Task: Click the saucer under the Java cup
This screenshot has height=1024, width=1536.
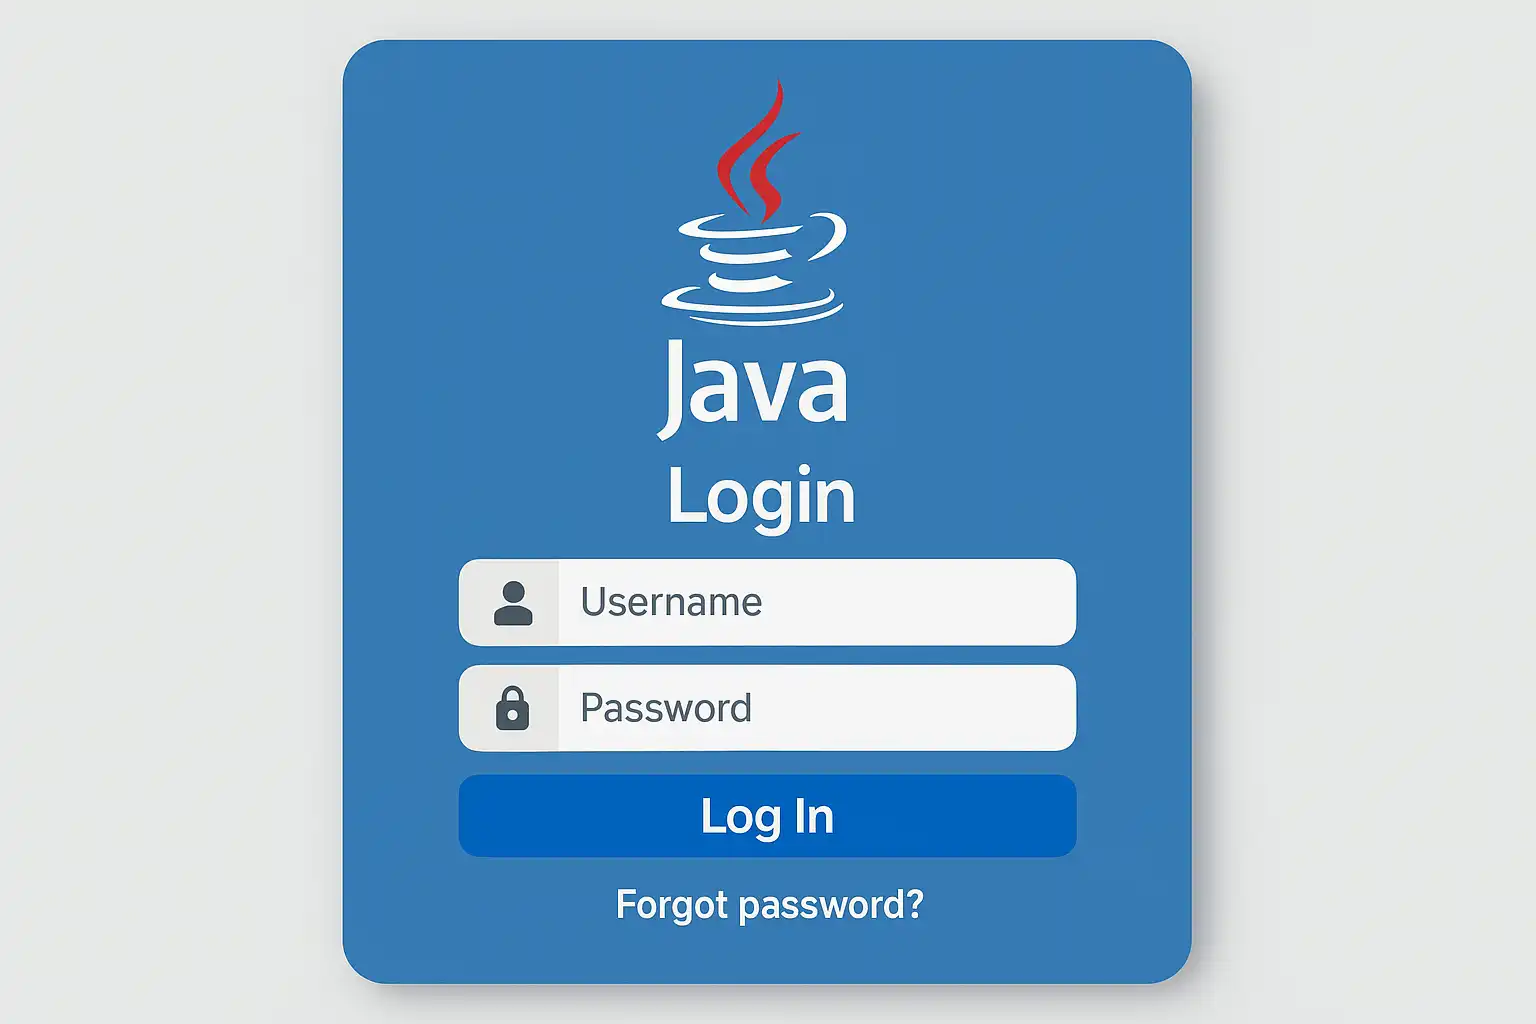Action: [x=752, y=304]
